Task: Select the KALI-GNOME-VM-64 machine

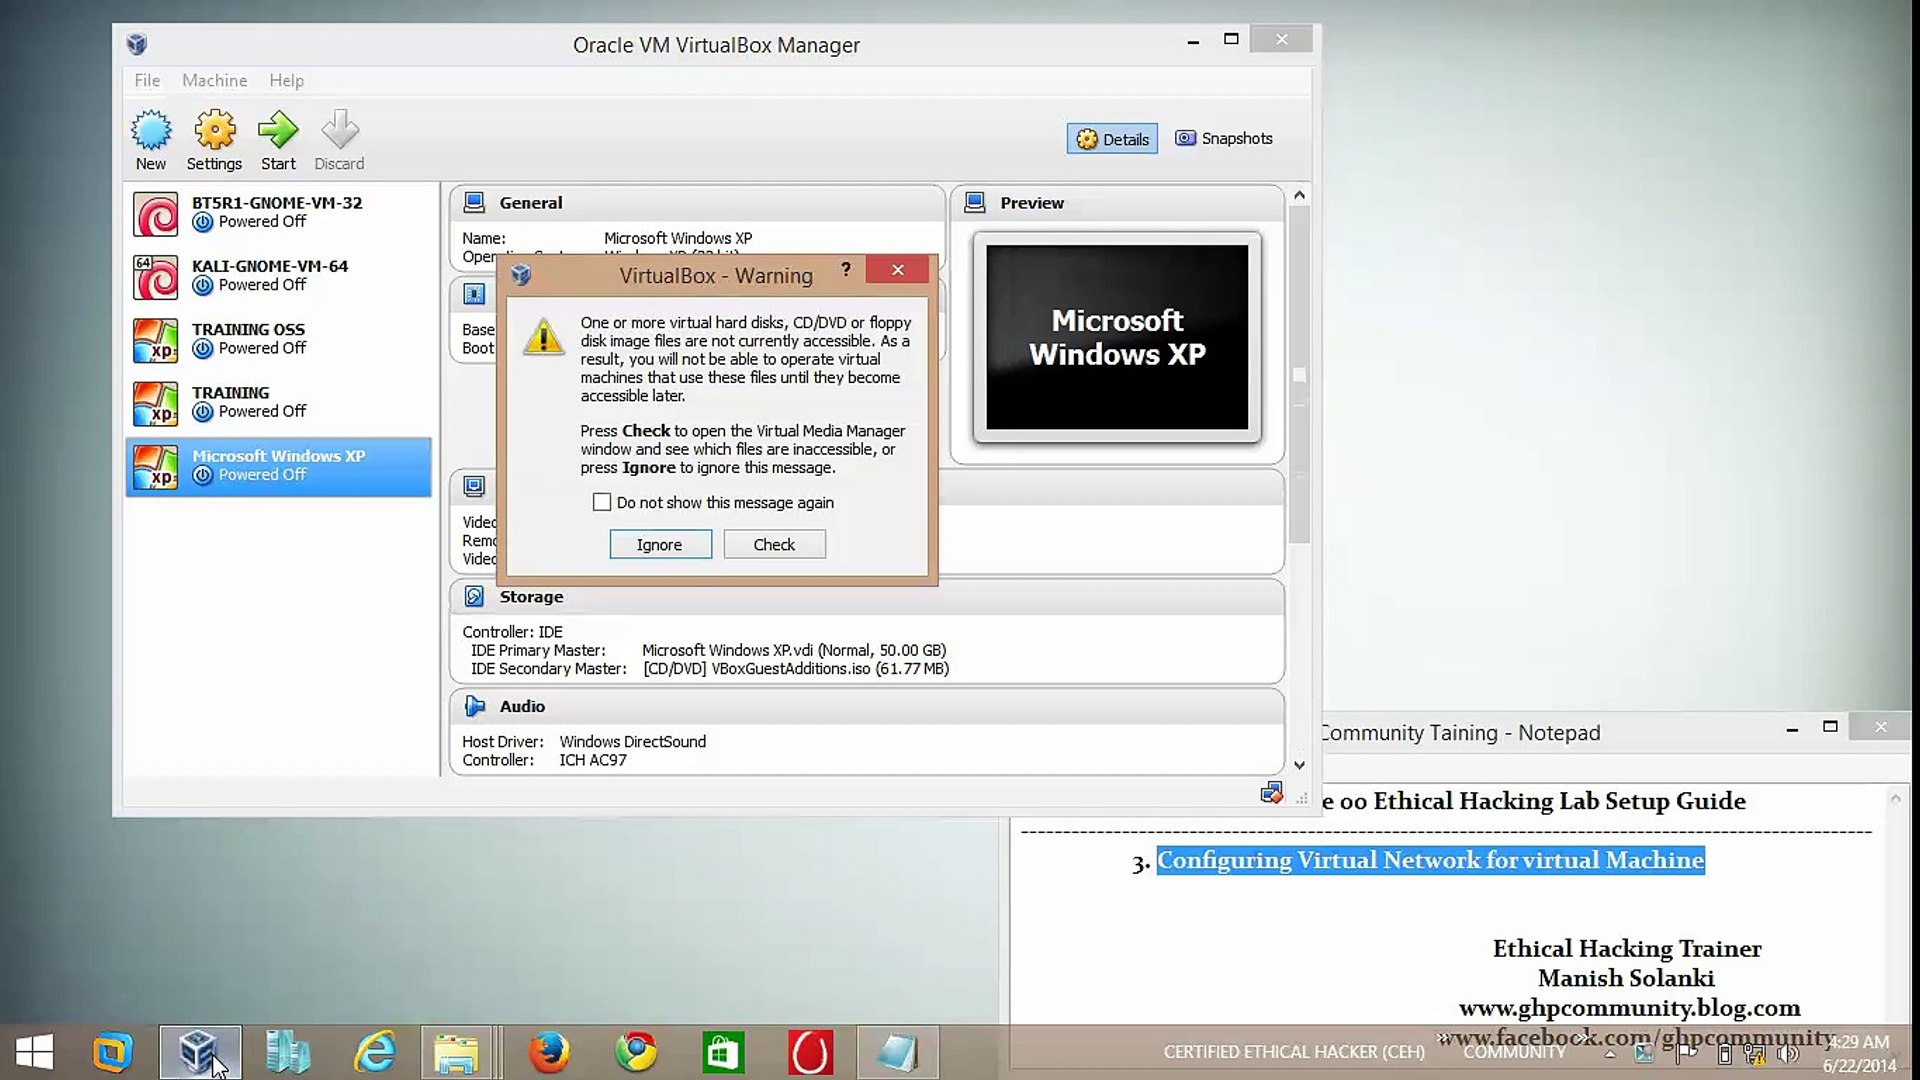Action: (x=278, y=276)
